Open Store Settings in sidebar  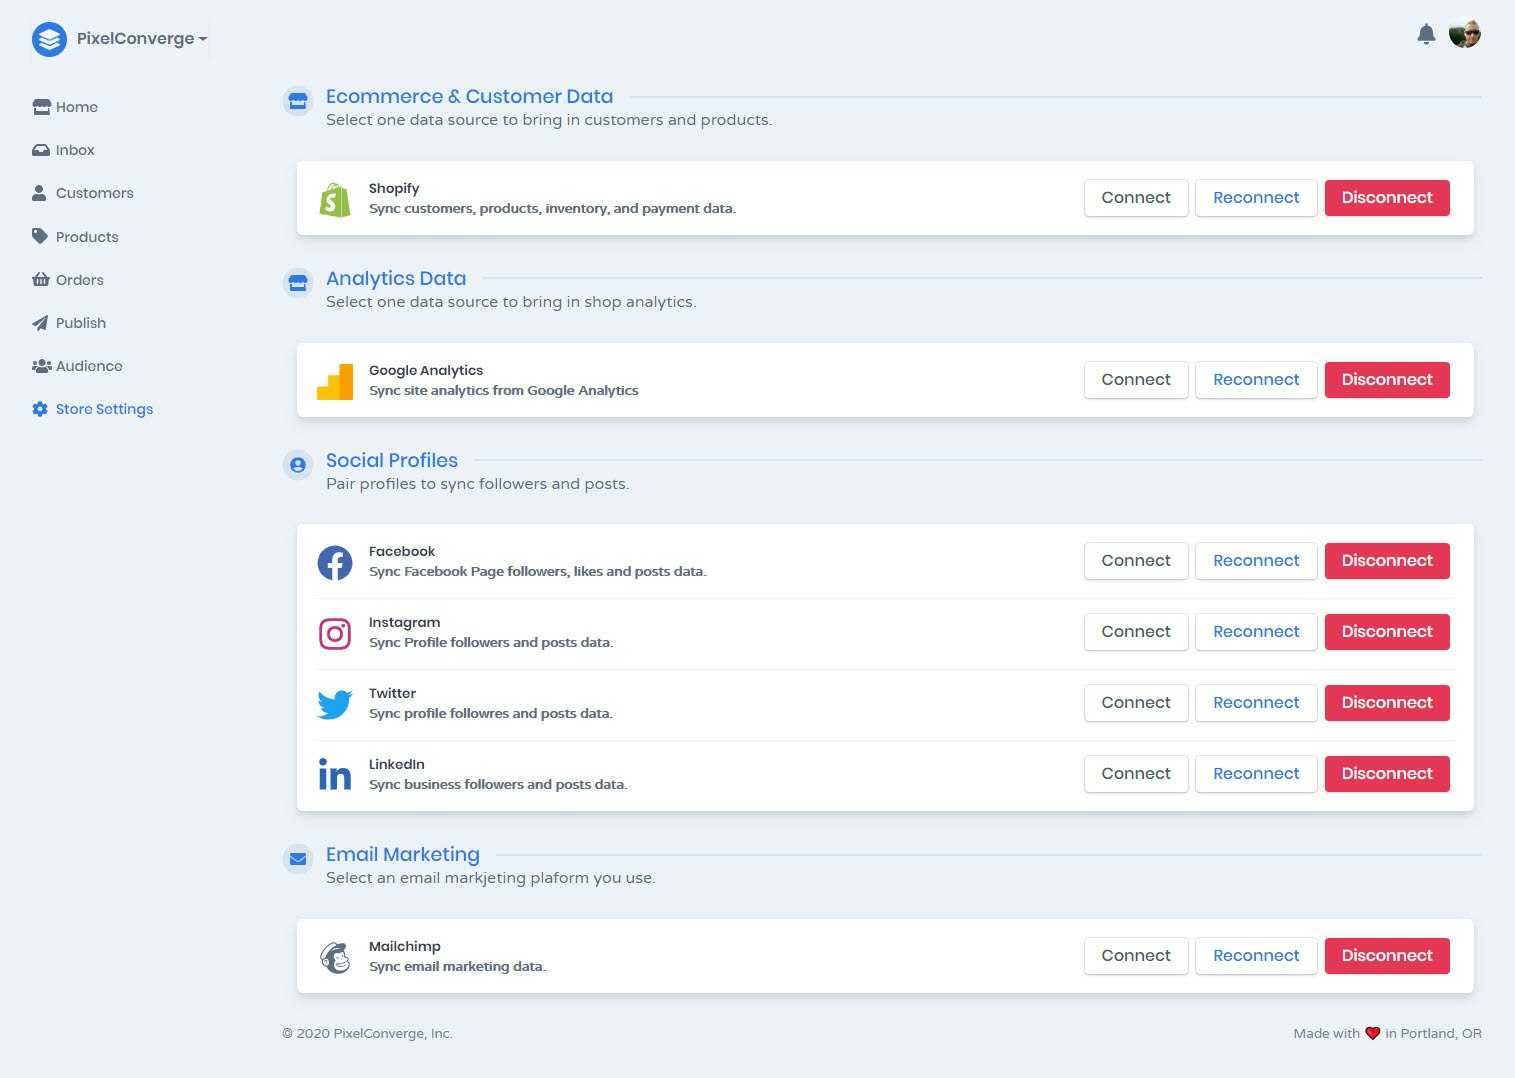[92, 409]
